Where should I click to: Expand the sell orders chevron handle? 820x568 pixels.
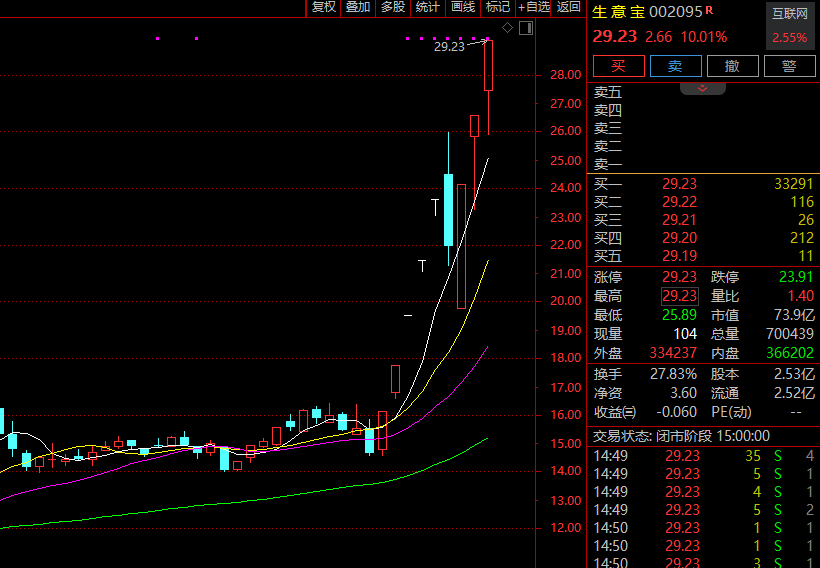click(x=702, y=88)
